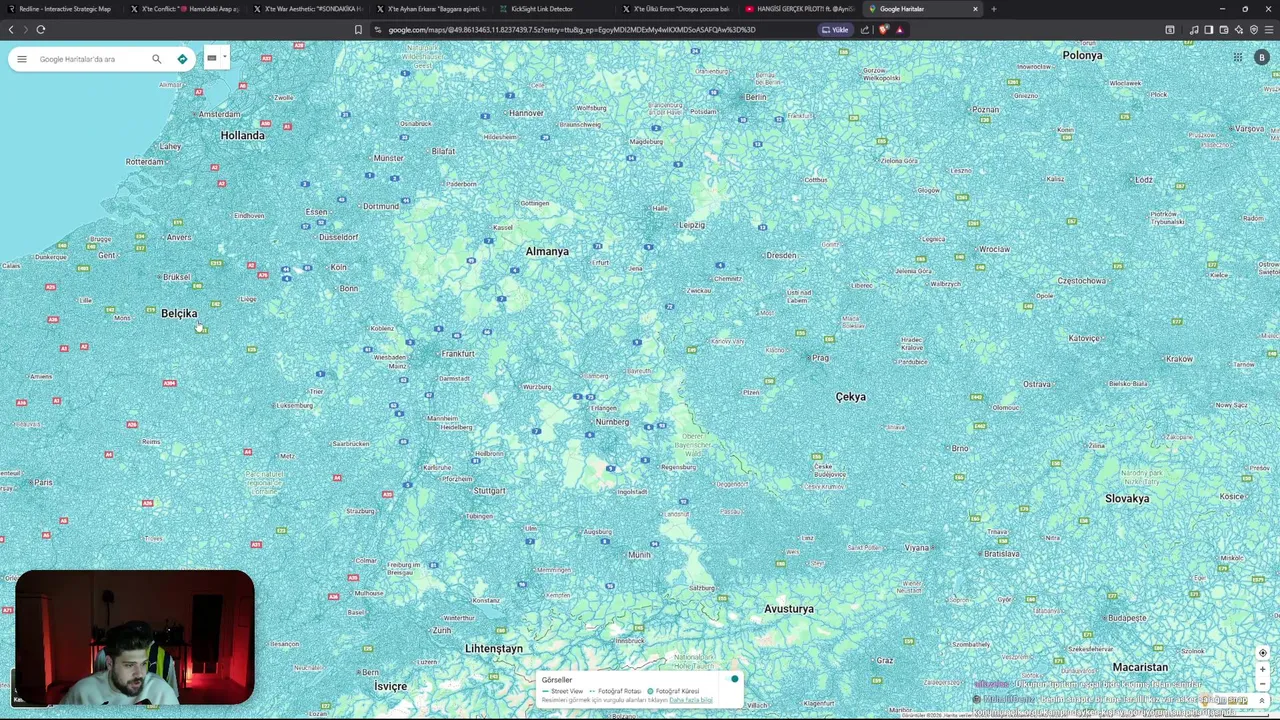The height and width of the screenshot is (720, 1280).
Task: Switch to the X'te War Aesthetic tab
Action: 308,9
